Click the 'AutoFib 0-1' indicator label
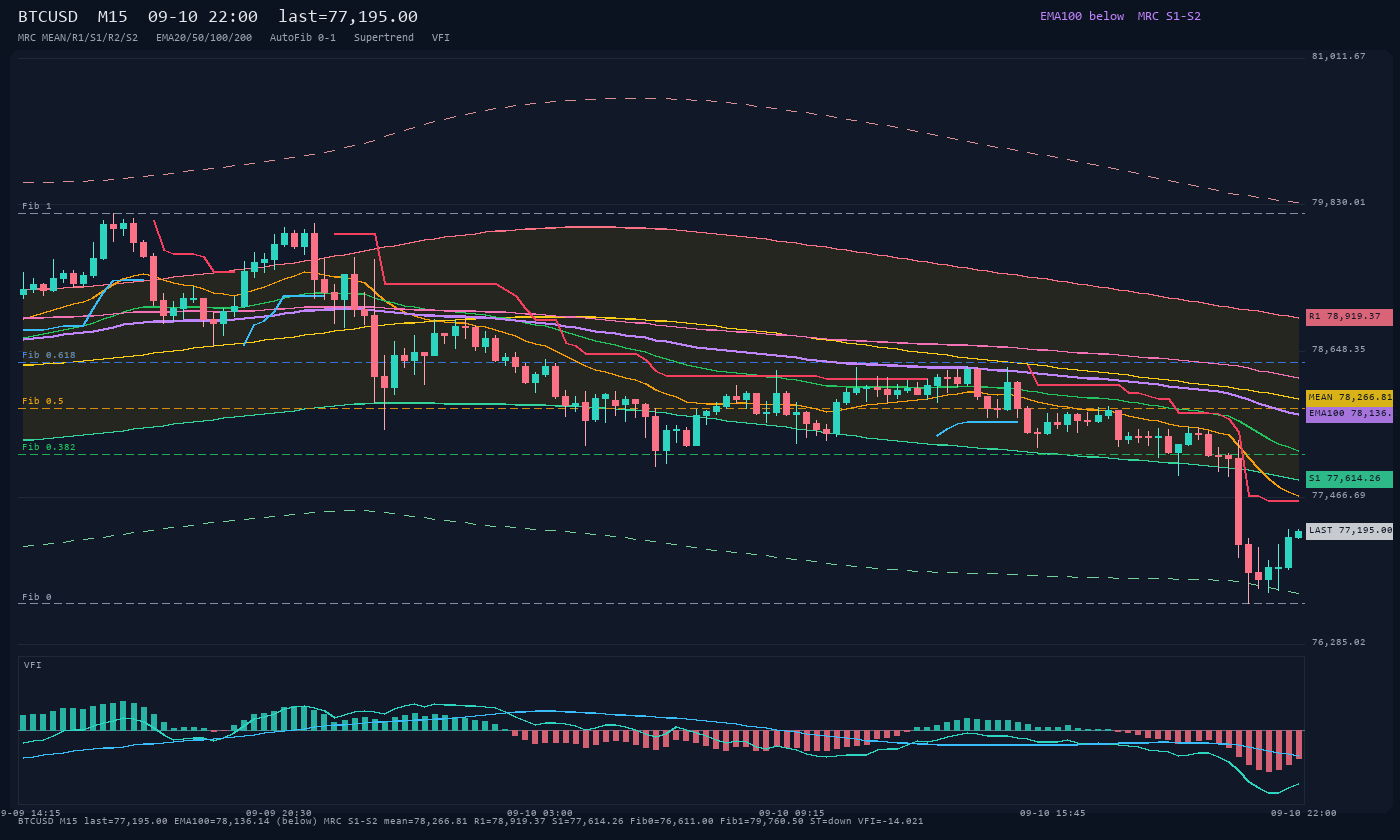Image resolution: width=1400 pixels, height=840 pixels. coord(303,38)
